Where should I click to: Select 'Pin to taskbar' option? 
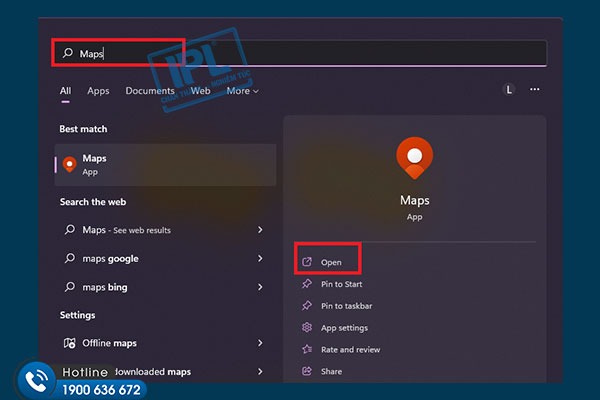point(346,306)
